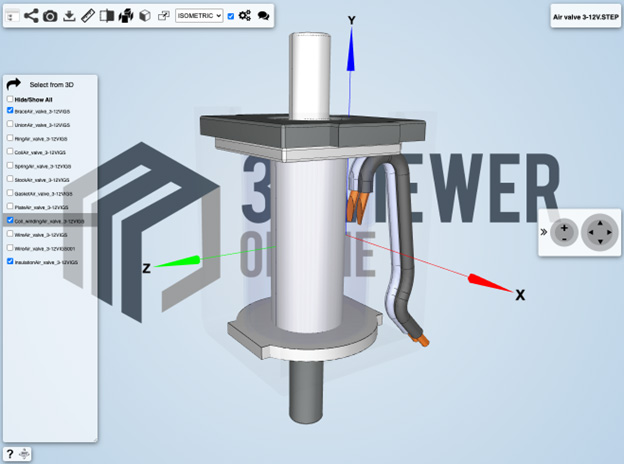Take a screenshot with the camera icon
624x464 pixels.
(x=50, y=16)
